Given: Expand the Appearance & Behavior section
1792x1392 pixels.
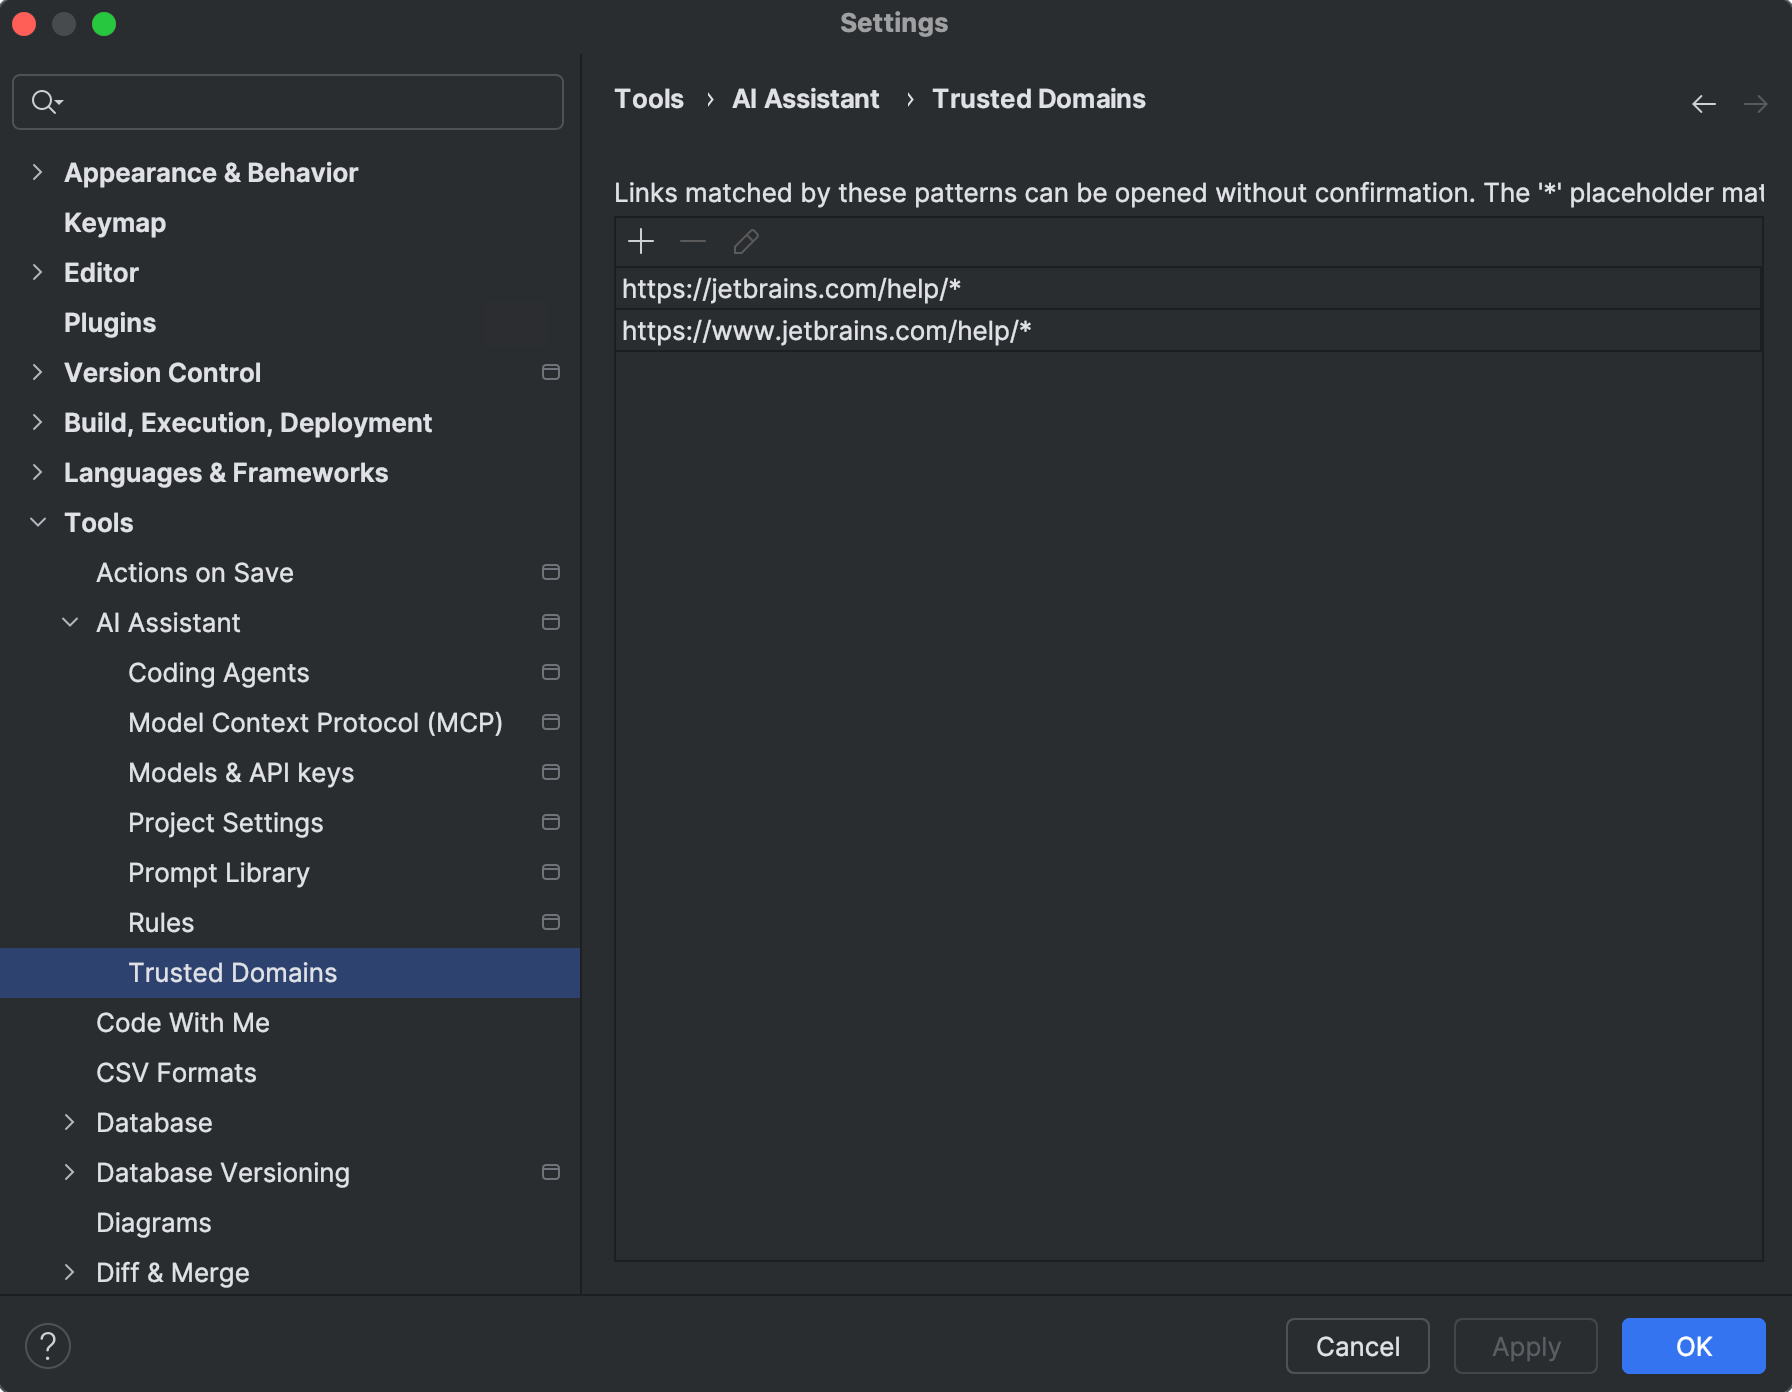Looking at the screenshot, I should click(x=37, y=172).
